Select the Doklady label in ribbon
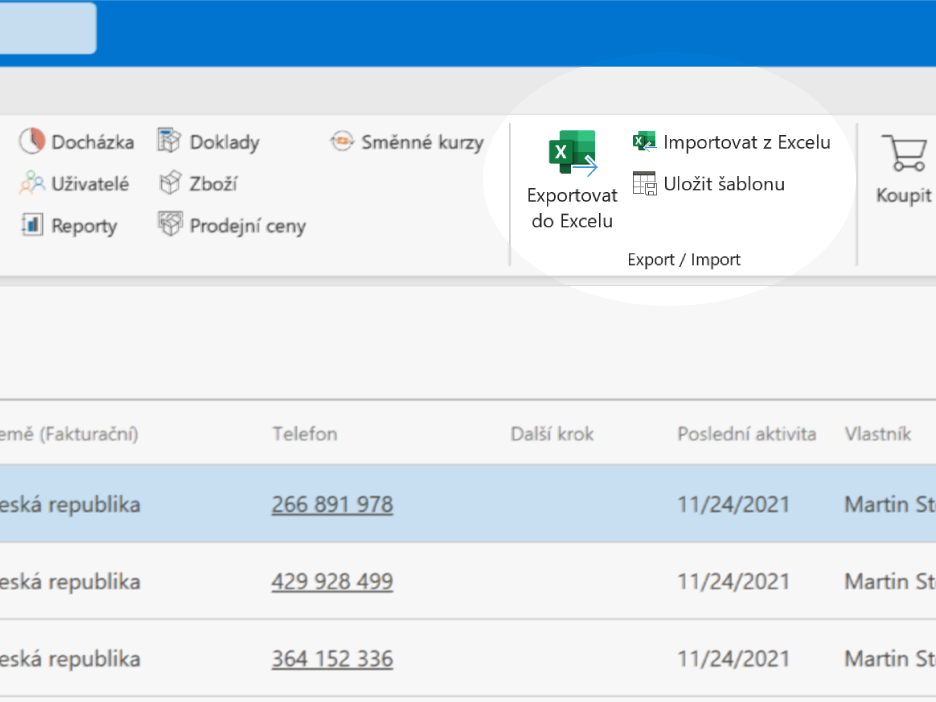The width and height of the screenshot is (936, 702). [224, 143]
